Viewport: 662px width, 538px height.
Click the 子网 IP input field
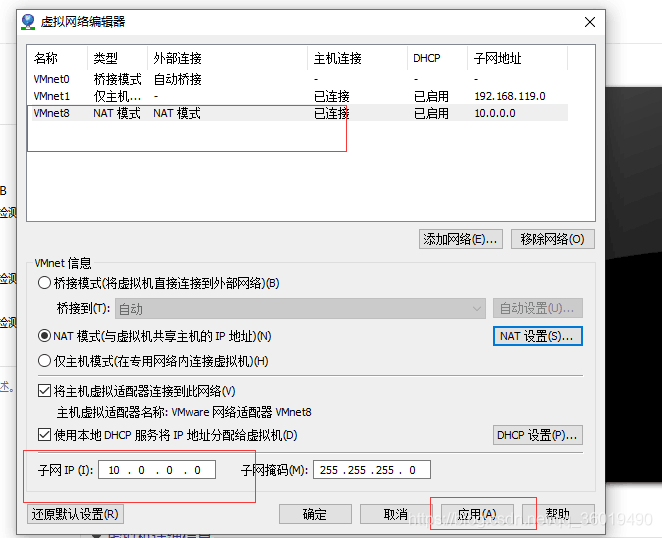point(157,470)
